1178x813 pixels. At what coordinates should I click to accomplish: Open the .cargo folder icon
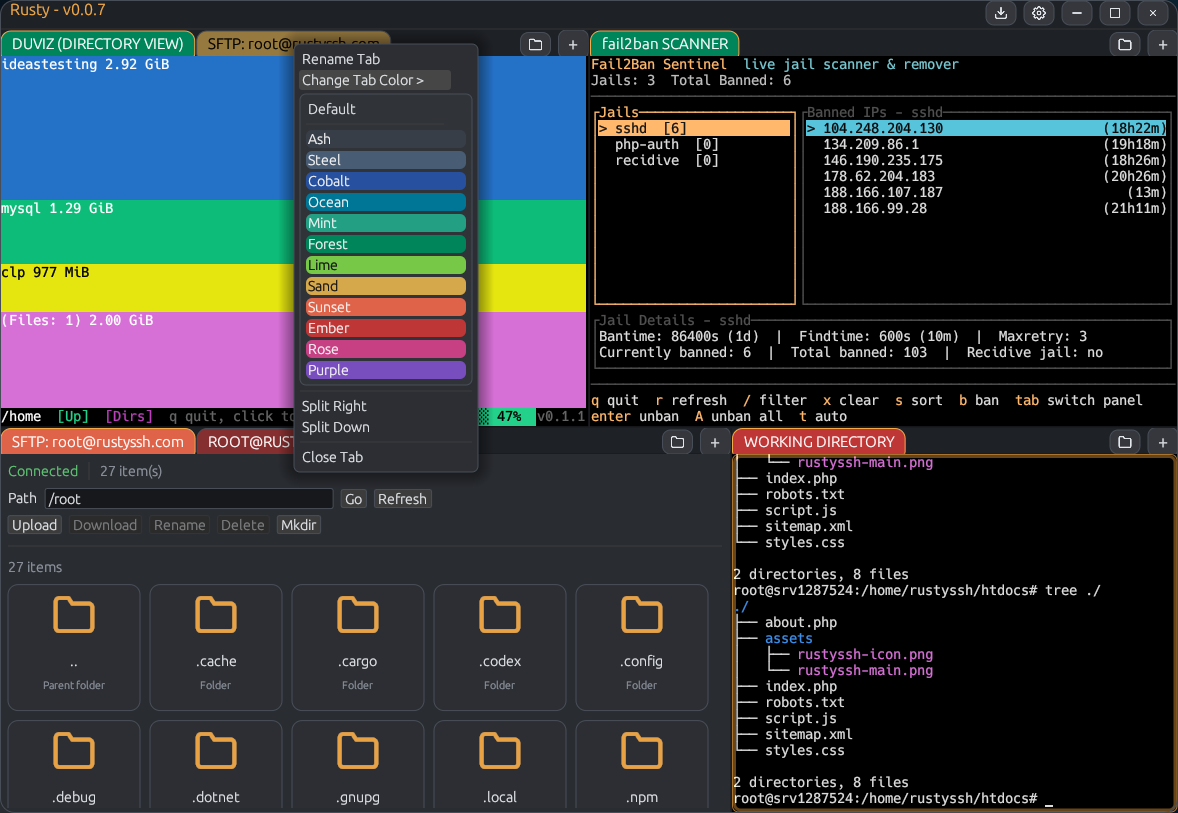point(357,616)
